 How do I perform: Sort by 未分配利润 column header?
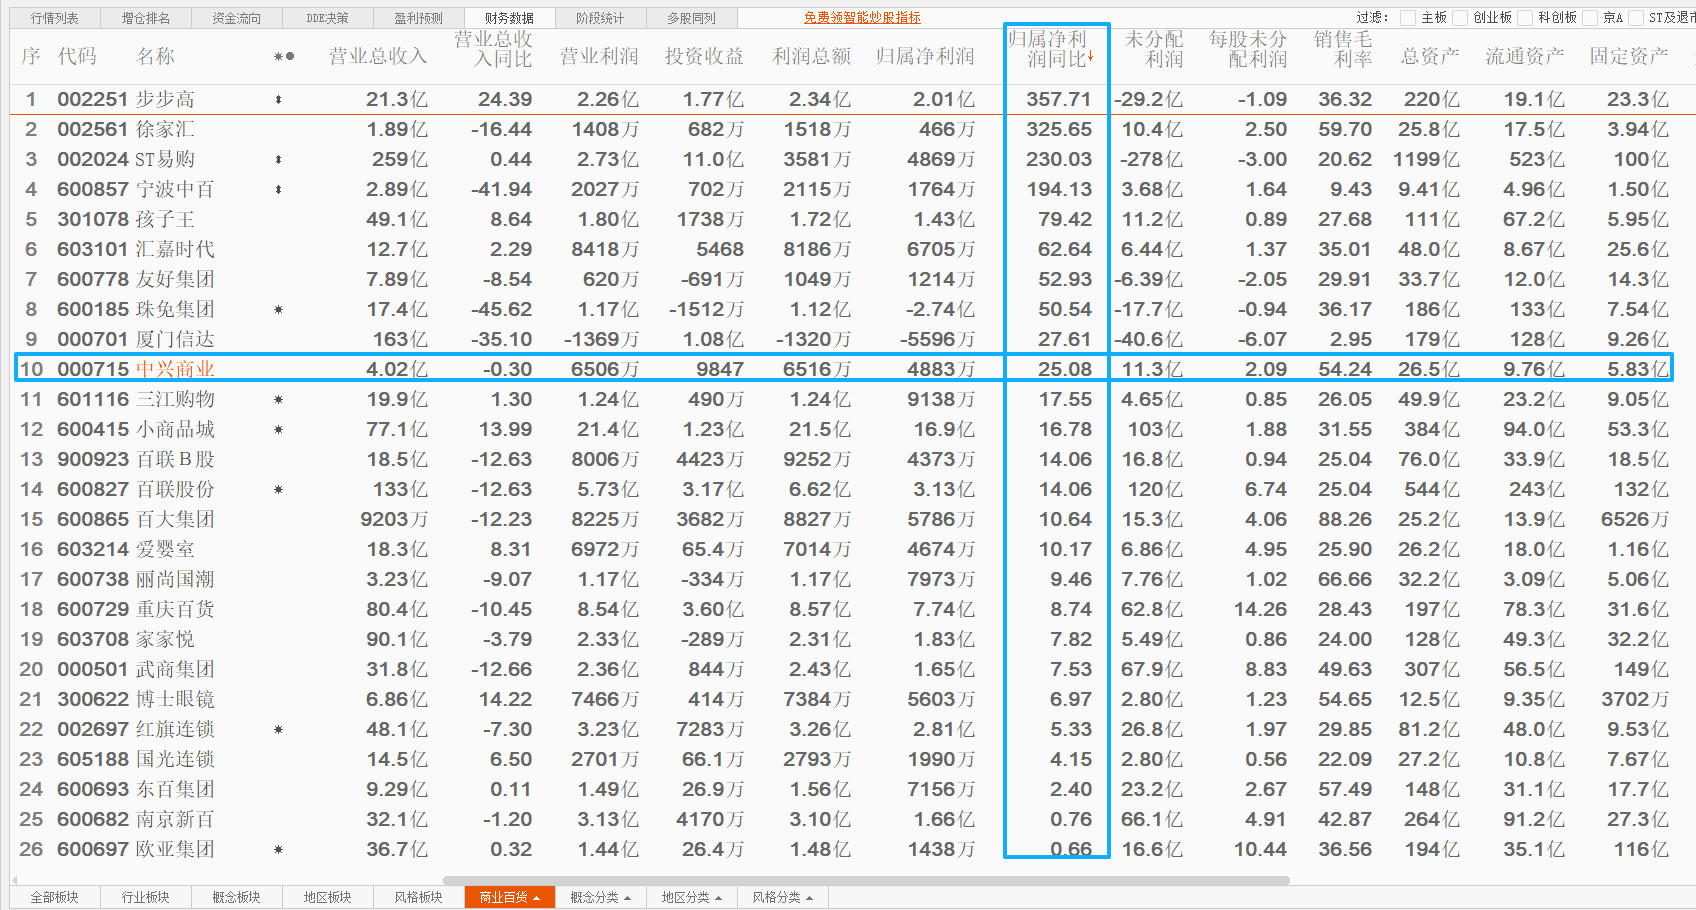point(1154,49)
